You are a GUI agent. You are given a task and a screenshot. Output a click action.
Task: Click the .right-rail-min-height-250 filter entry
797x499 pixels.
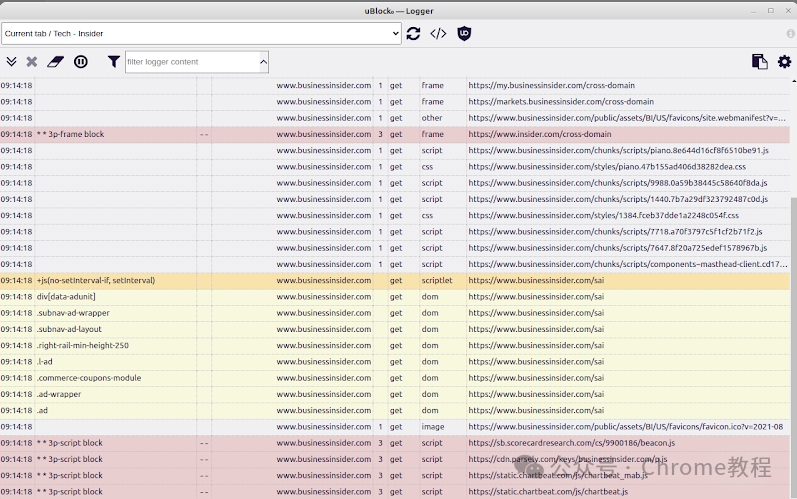point(83,346)
